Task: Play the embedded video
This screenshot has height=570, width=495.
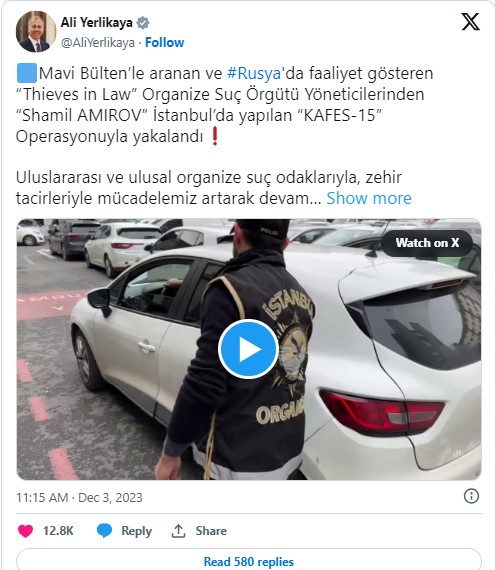Action: (x=248, y=349)
